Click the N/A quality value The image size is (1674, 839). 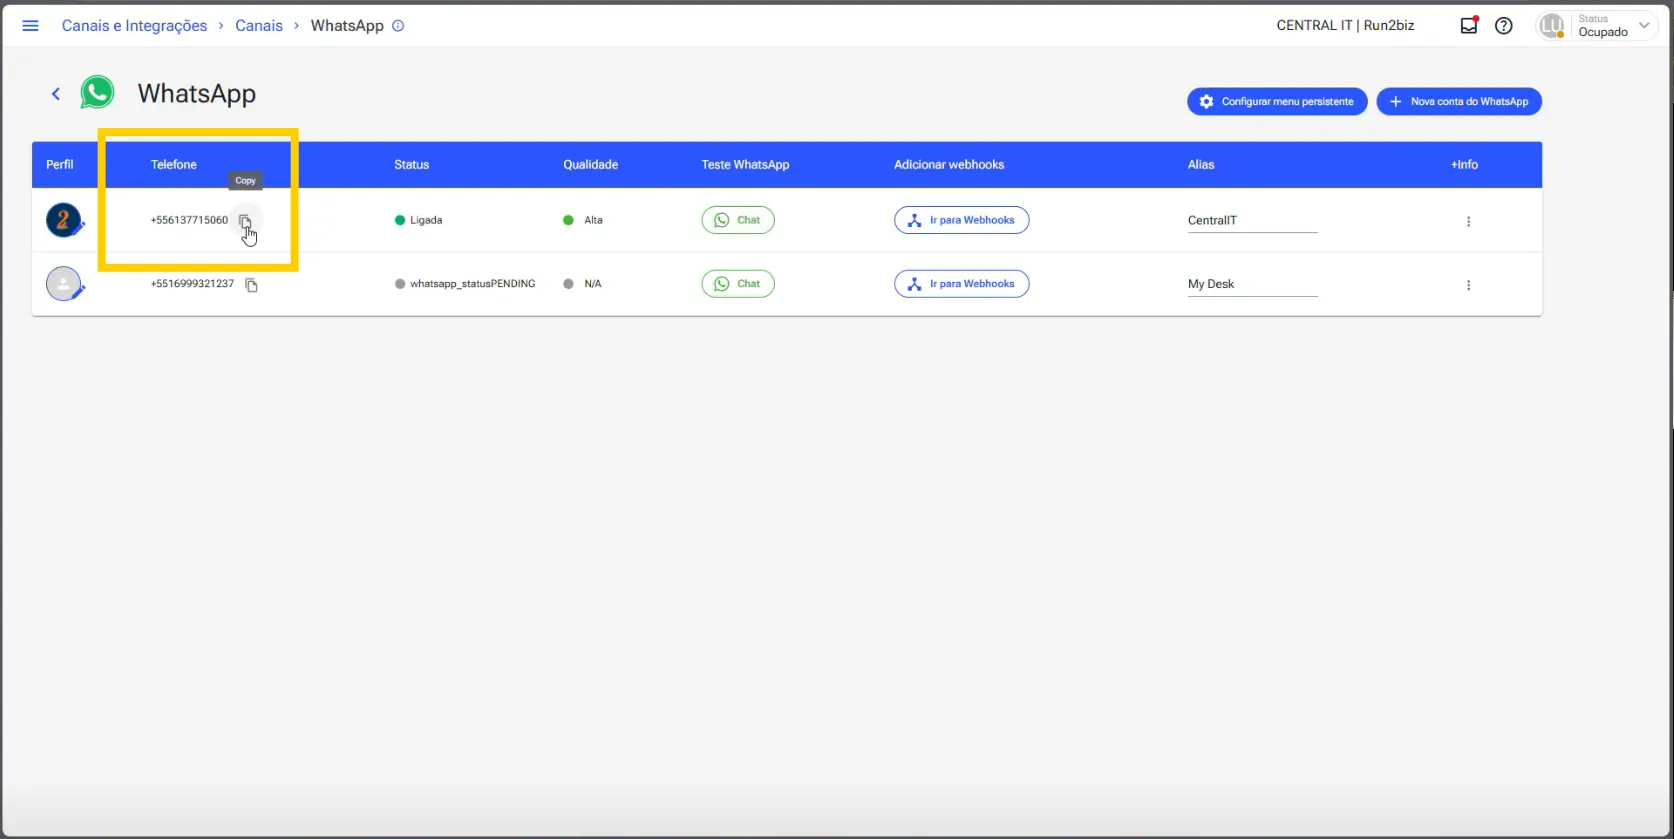pos(593,284)
